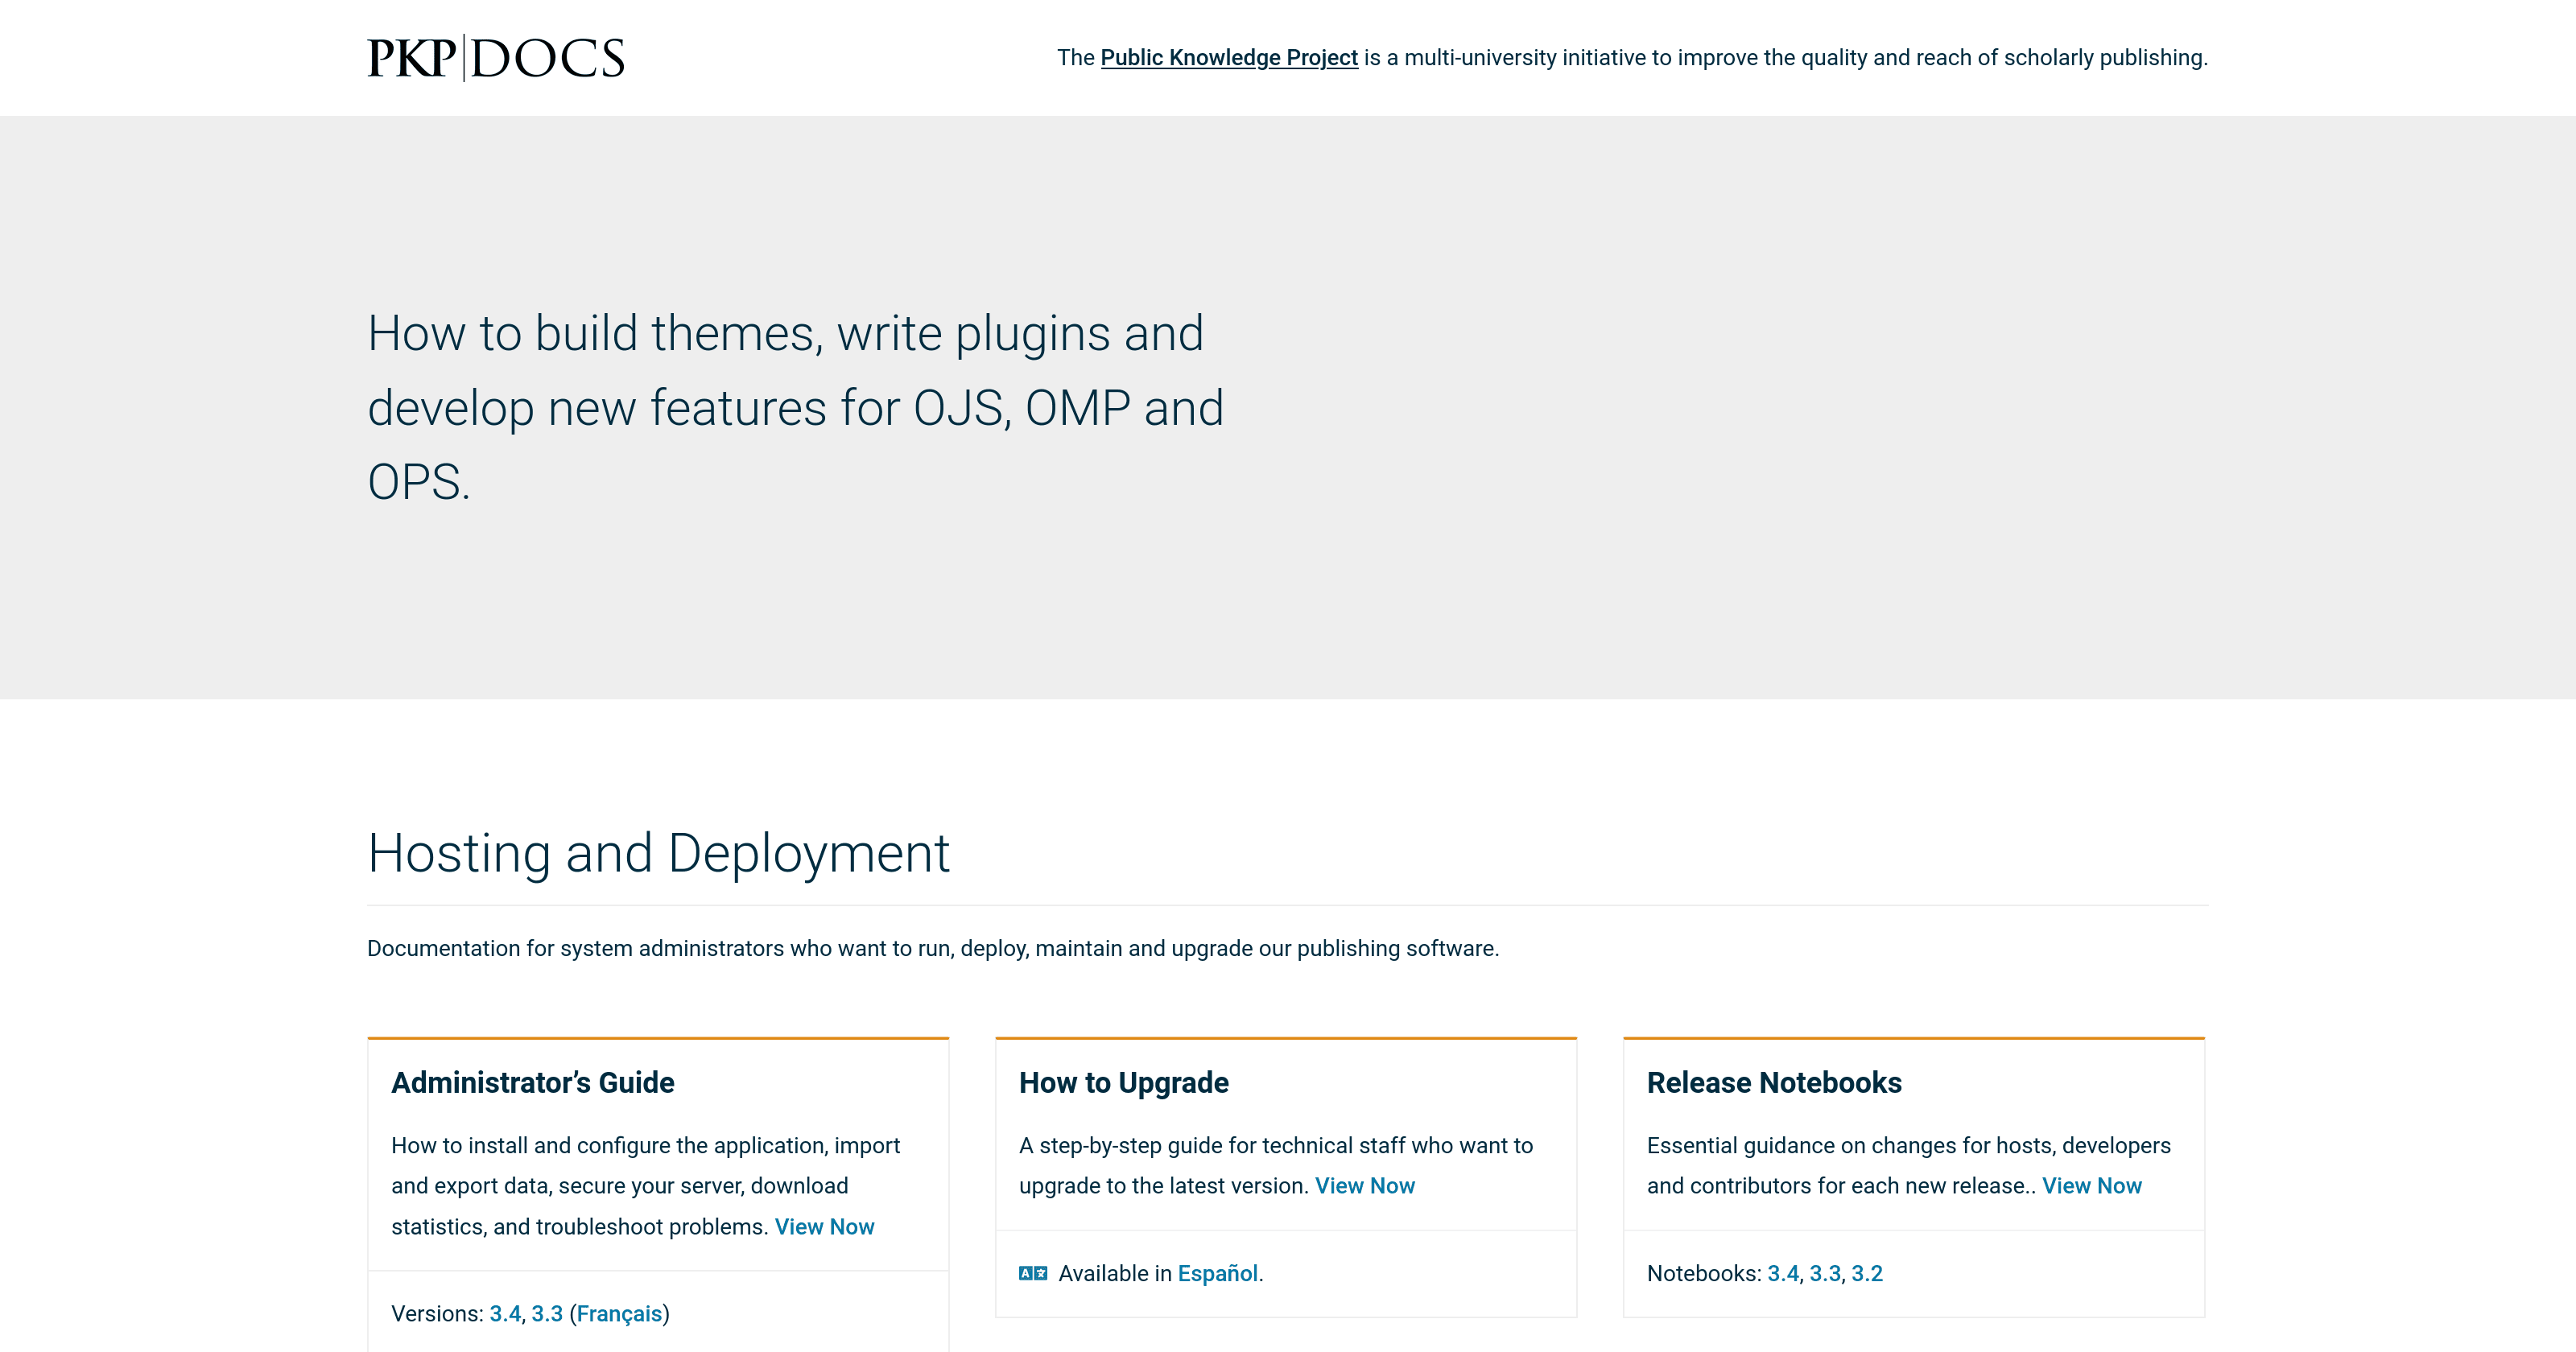2576x1352 pixels.
Task: Open Release Notebook 3.2
Action: pyautogui.click(x=1866, y=1273)
